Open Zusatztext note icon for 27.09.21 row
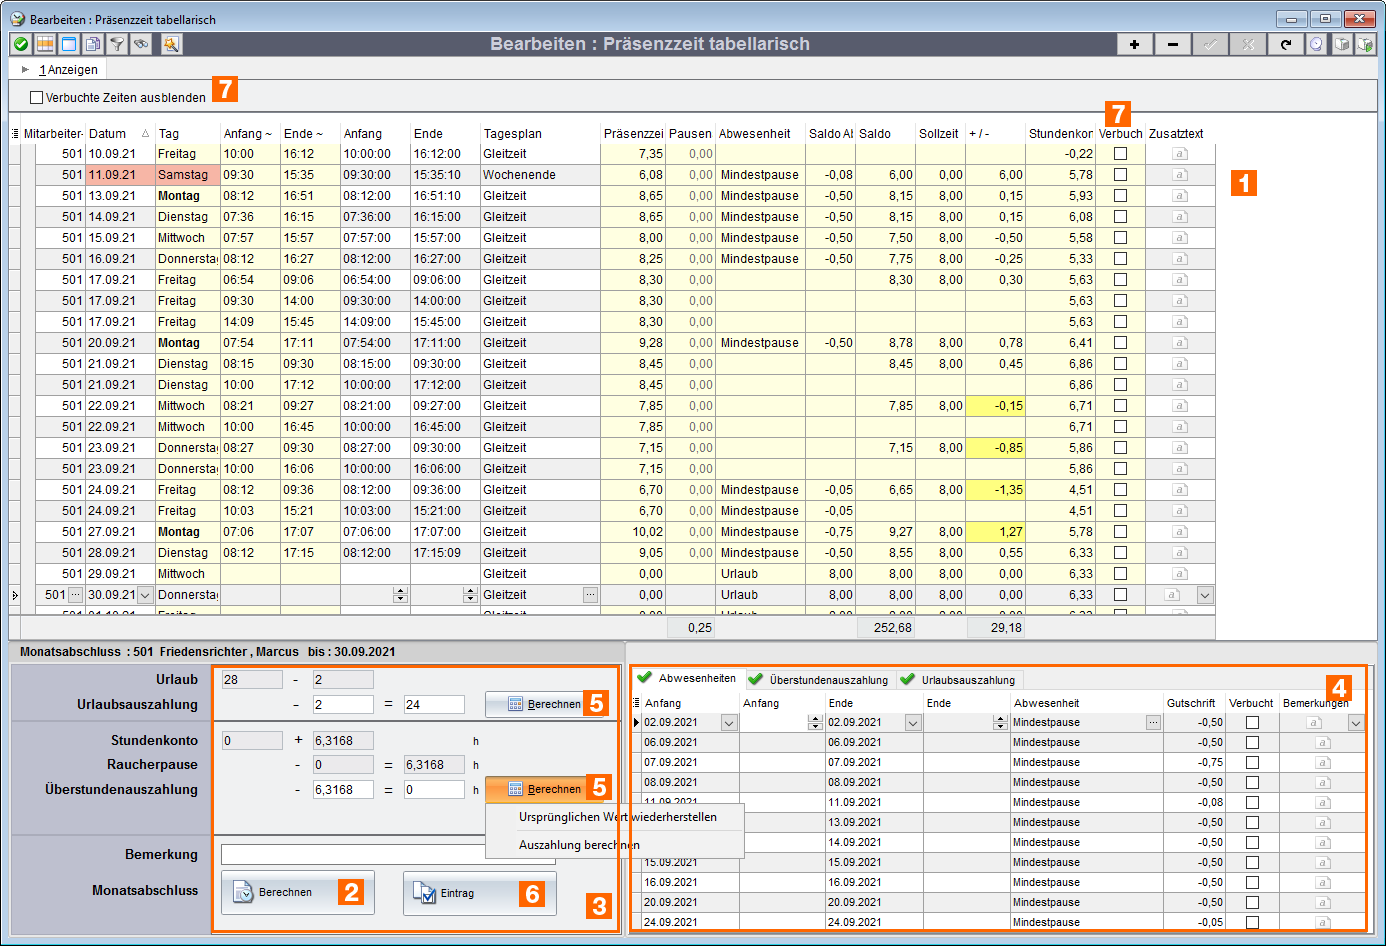Image resolution: width=1386 pixels, height=946 pixels. click(x=1180, y=532)
